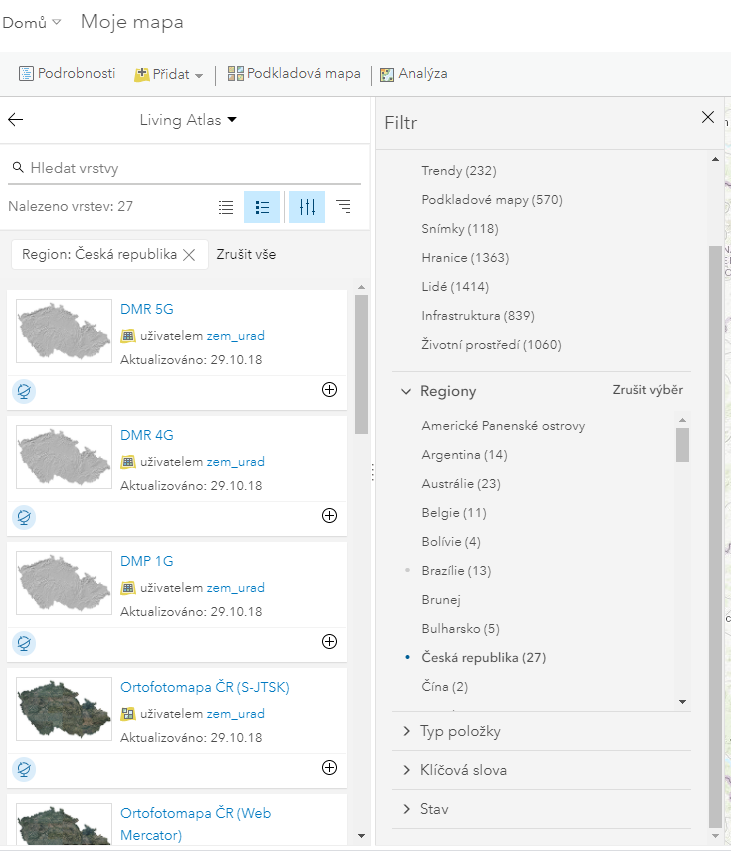Click Living Atlas badge on DMR 5G card
The height and width of the screenshot is (851, 731).
[24, 391]
